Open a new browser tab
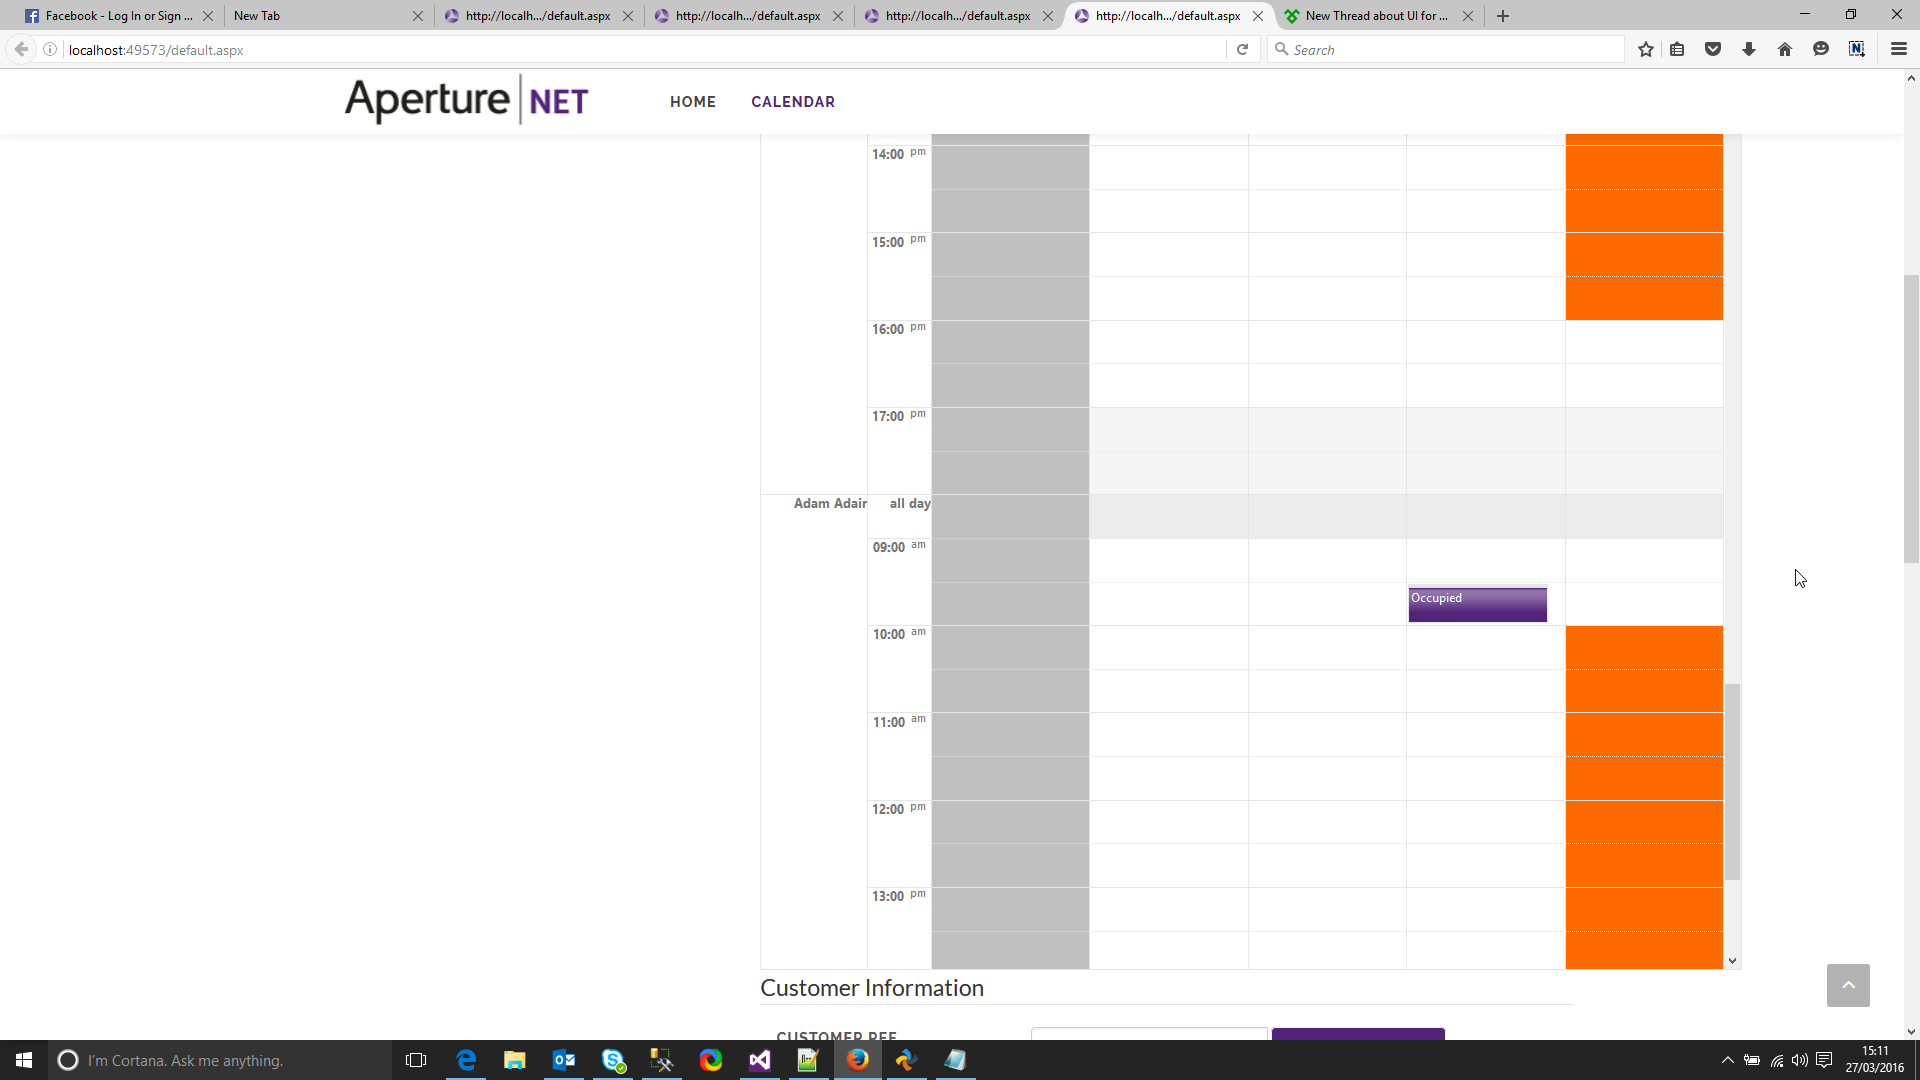Viewport: 1920px width, 1080px height. point(1503,16)
